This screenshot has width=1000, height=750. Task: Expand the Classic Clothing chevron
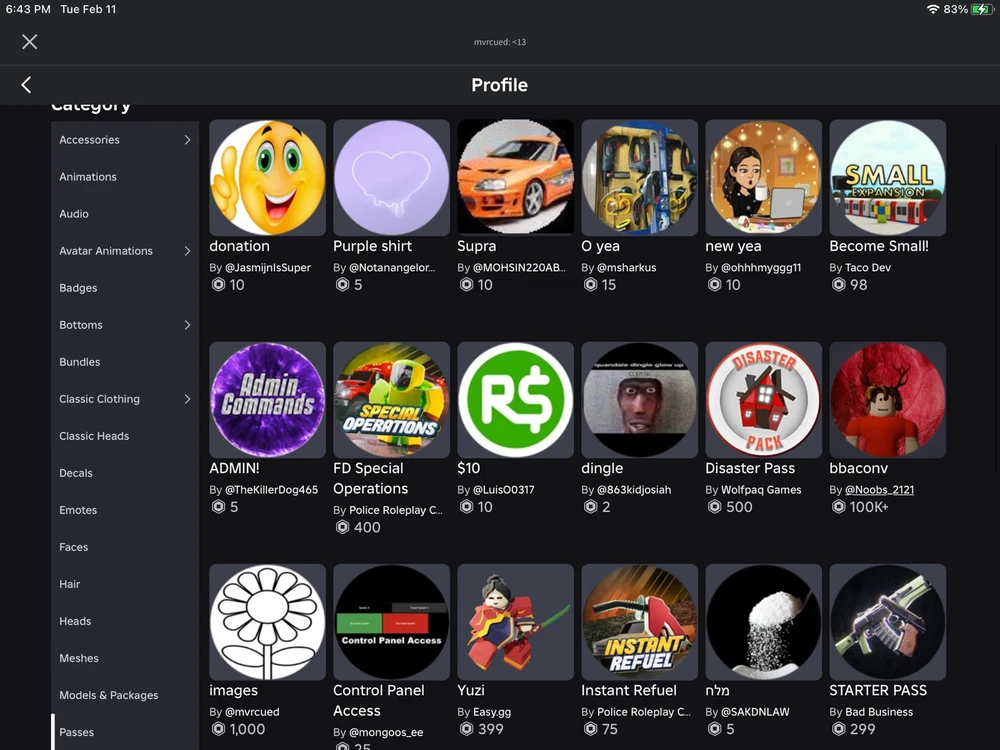187,399
